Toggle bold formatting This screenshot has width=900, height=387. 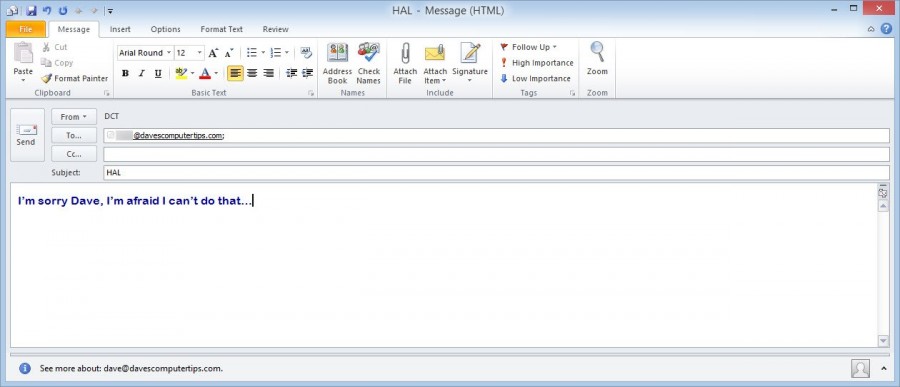pyautogui.click(x=125, y=73)
